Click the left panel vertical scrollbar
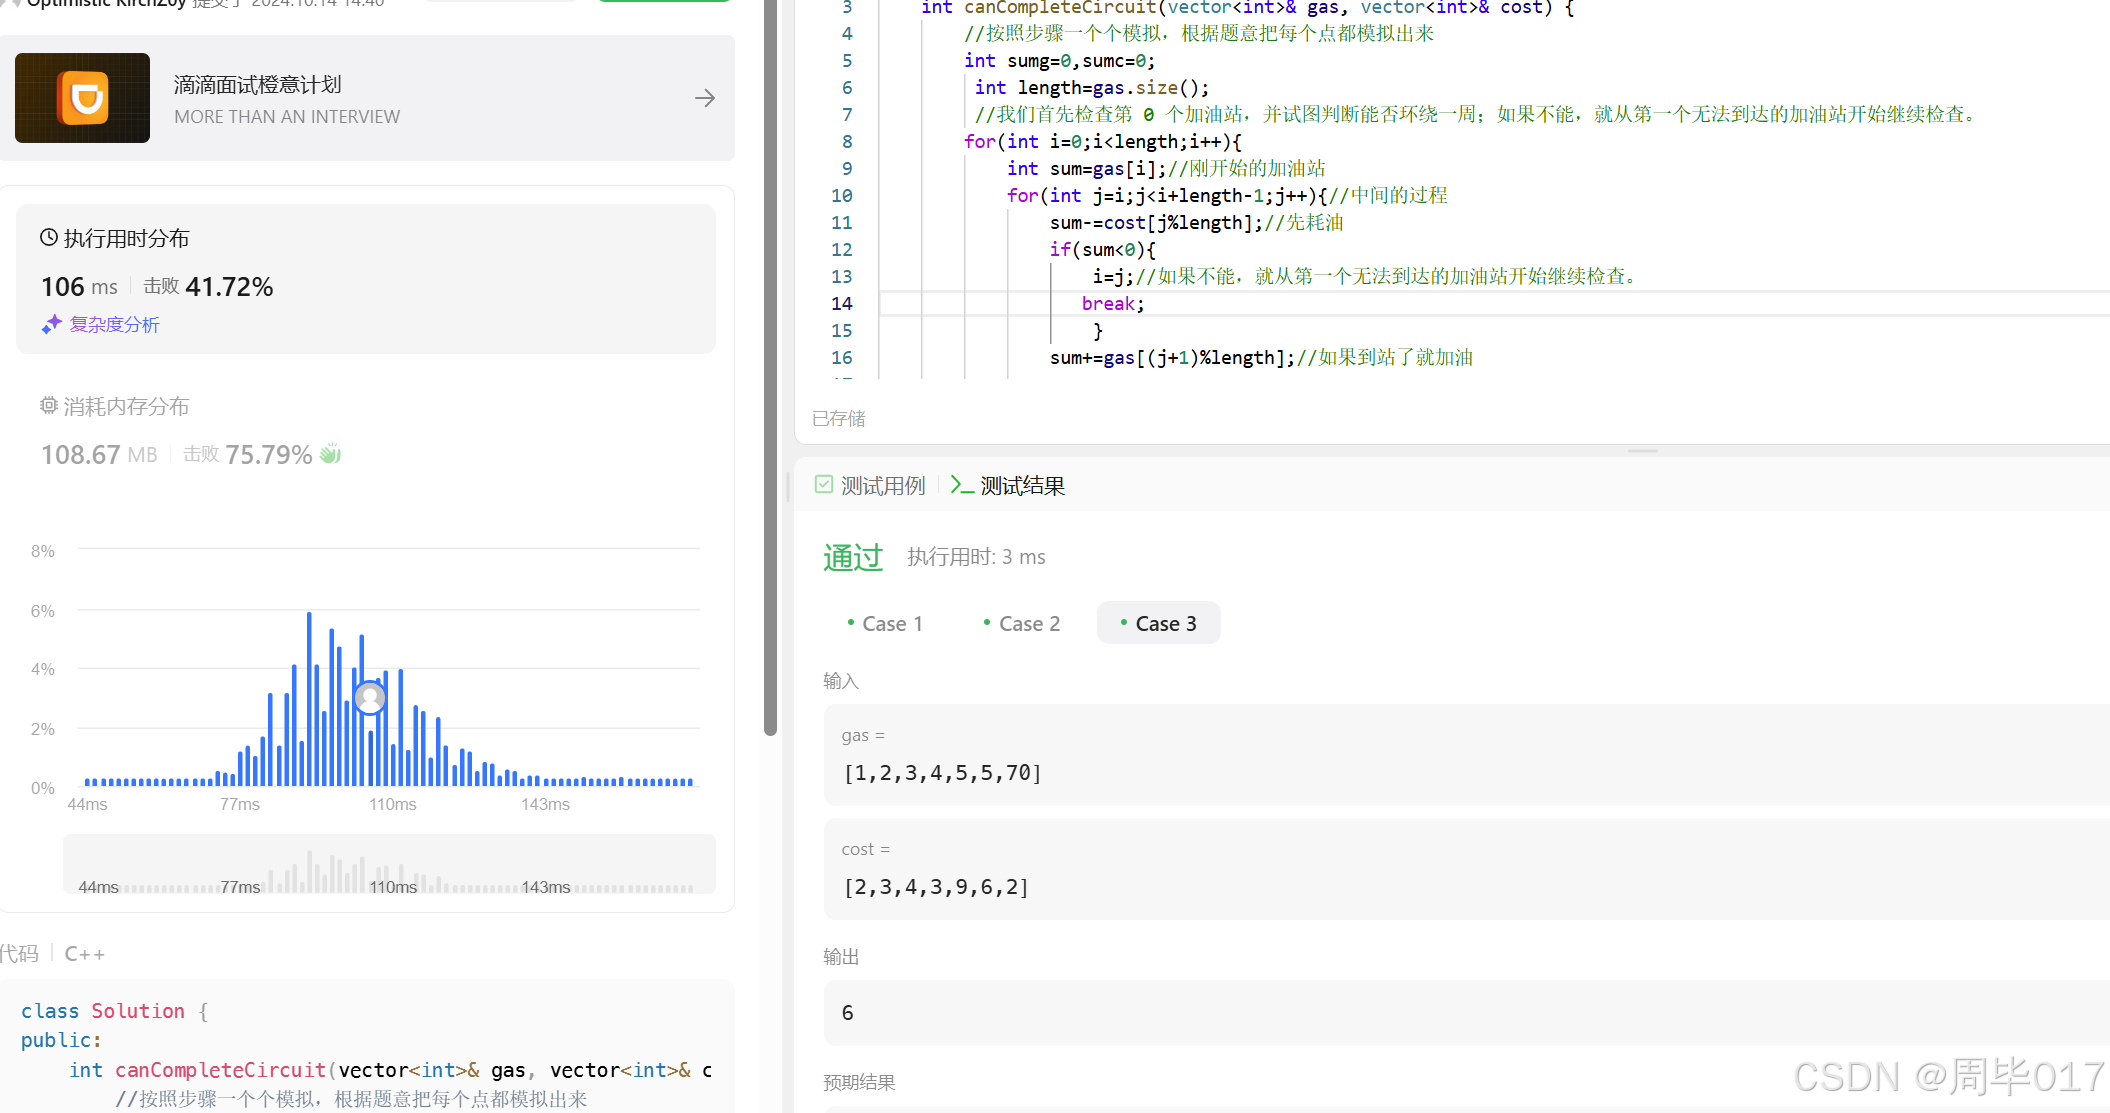This screenshot has width=2110, height=1113. tap(770, 368)
